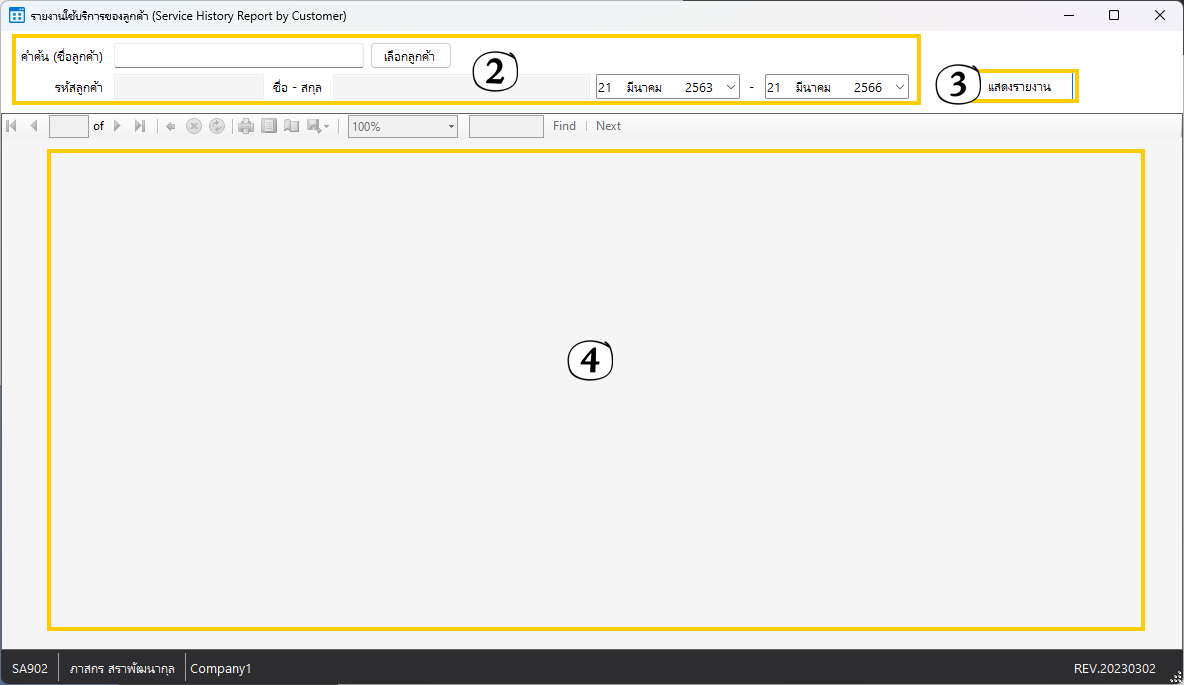Open start date picker dropdown (2563)
The image size is (1184, 685).
729,88
